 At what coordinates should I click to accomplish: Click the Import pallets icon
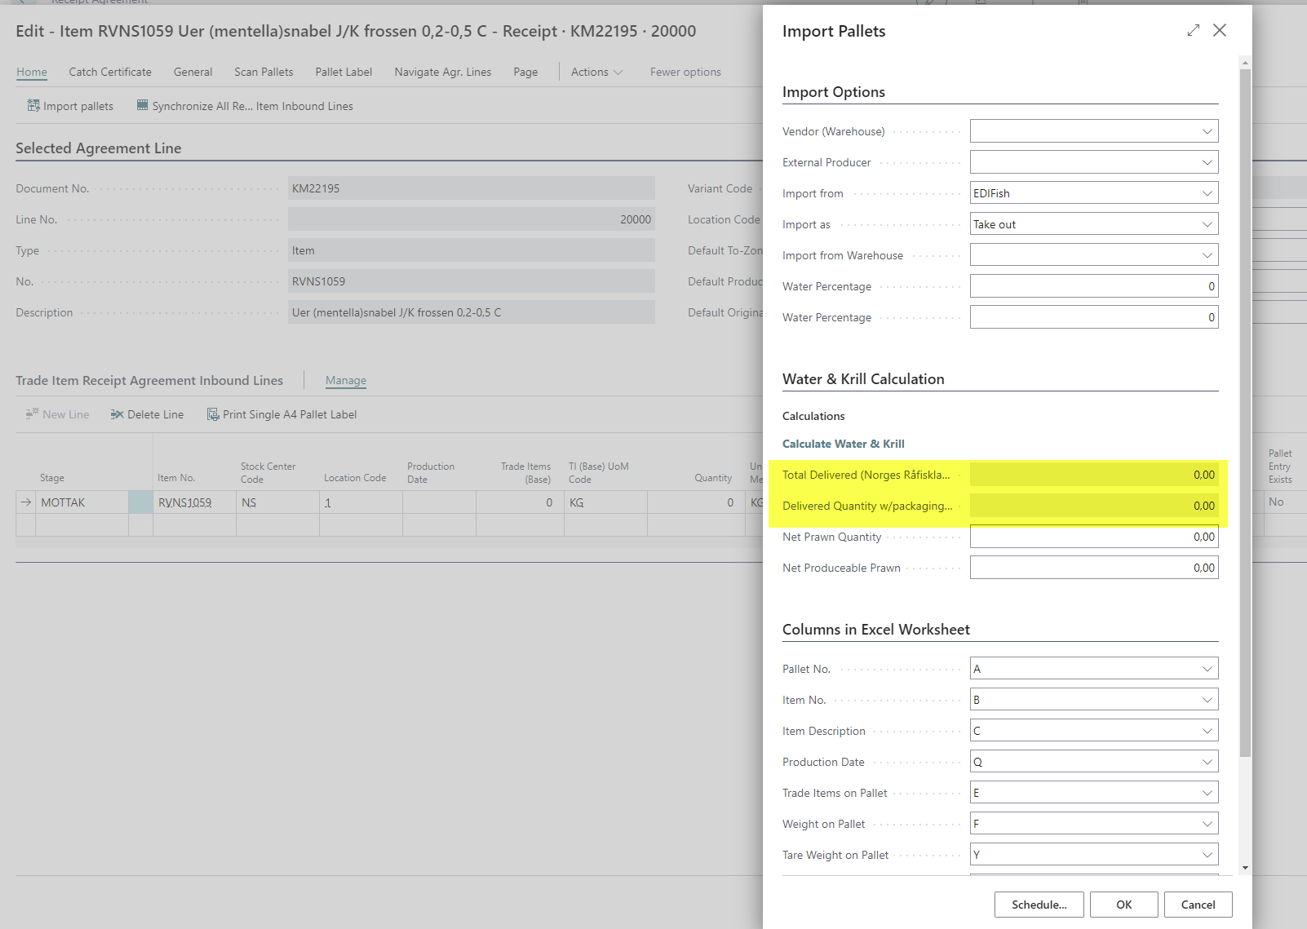33,106
